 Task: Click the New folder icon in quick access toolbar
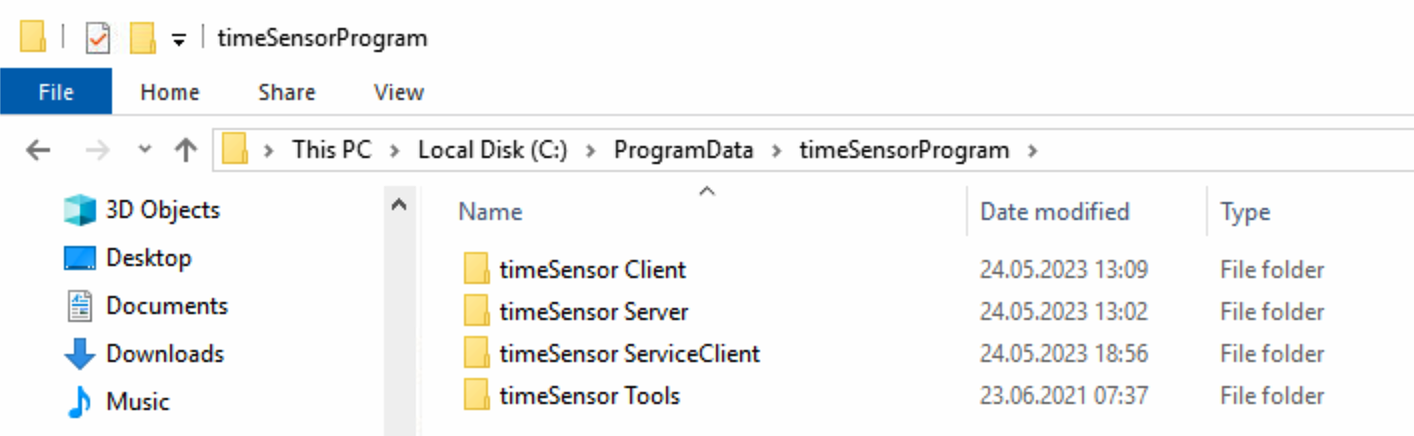[x=143, y=39]
